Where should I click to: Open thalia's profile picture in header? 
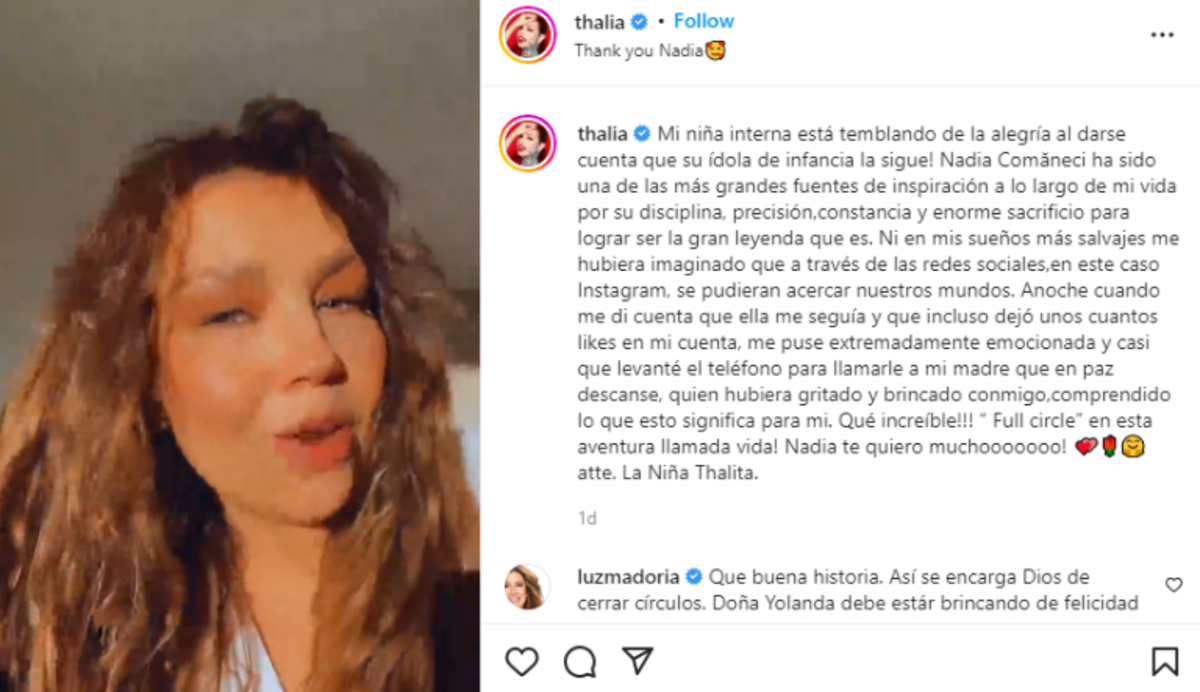coord(528,34)
